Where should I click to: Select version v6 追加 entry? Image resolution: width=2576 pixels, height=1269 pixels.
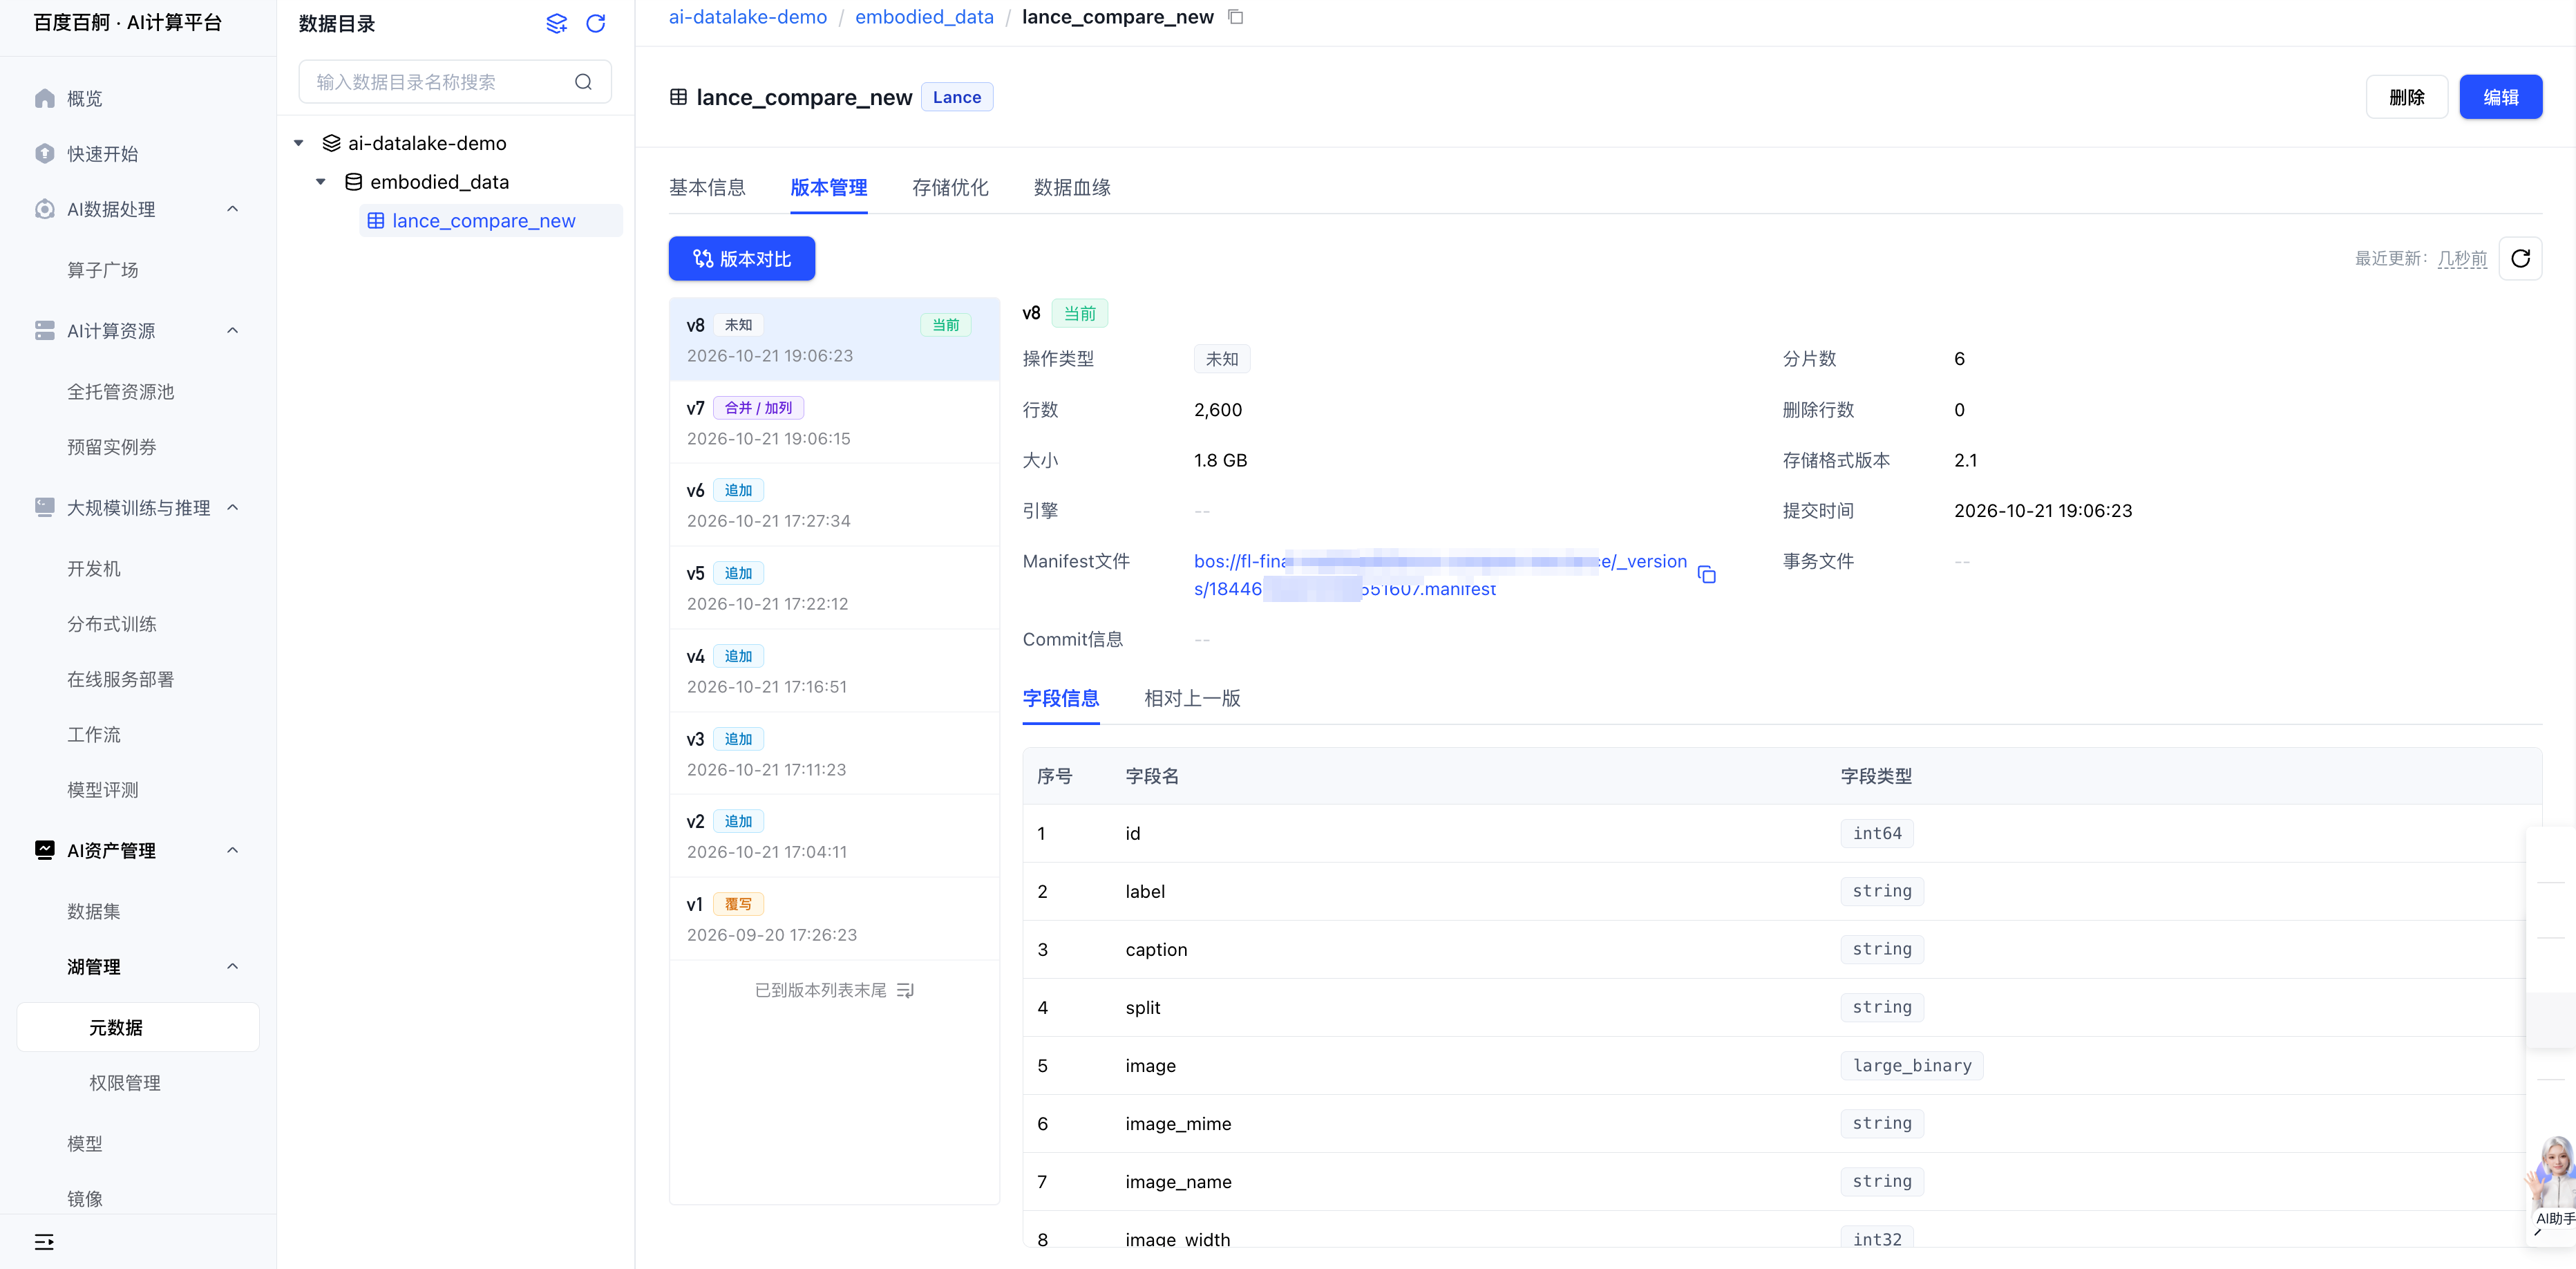(x=834, y=505)
